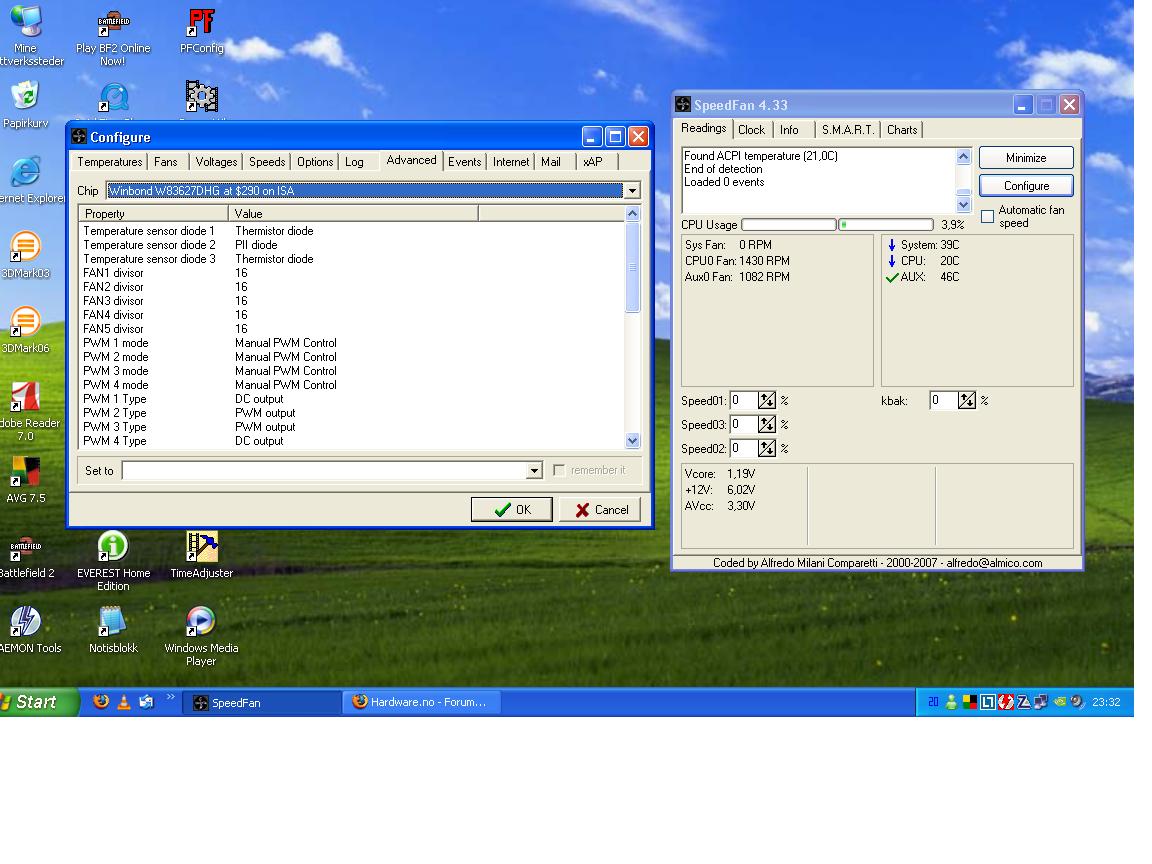
Task: Click the Value column header
Action: point(353,213)
